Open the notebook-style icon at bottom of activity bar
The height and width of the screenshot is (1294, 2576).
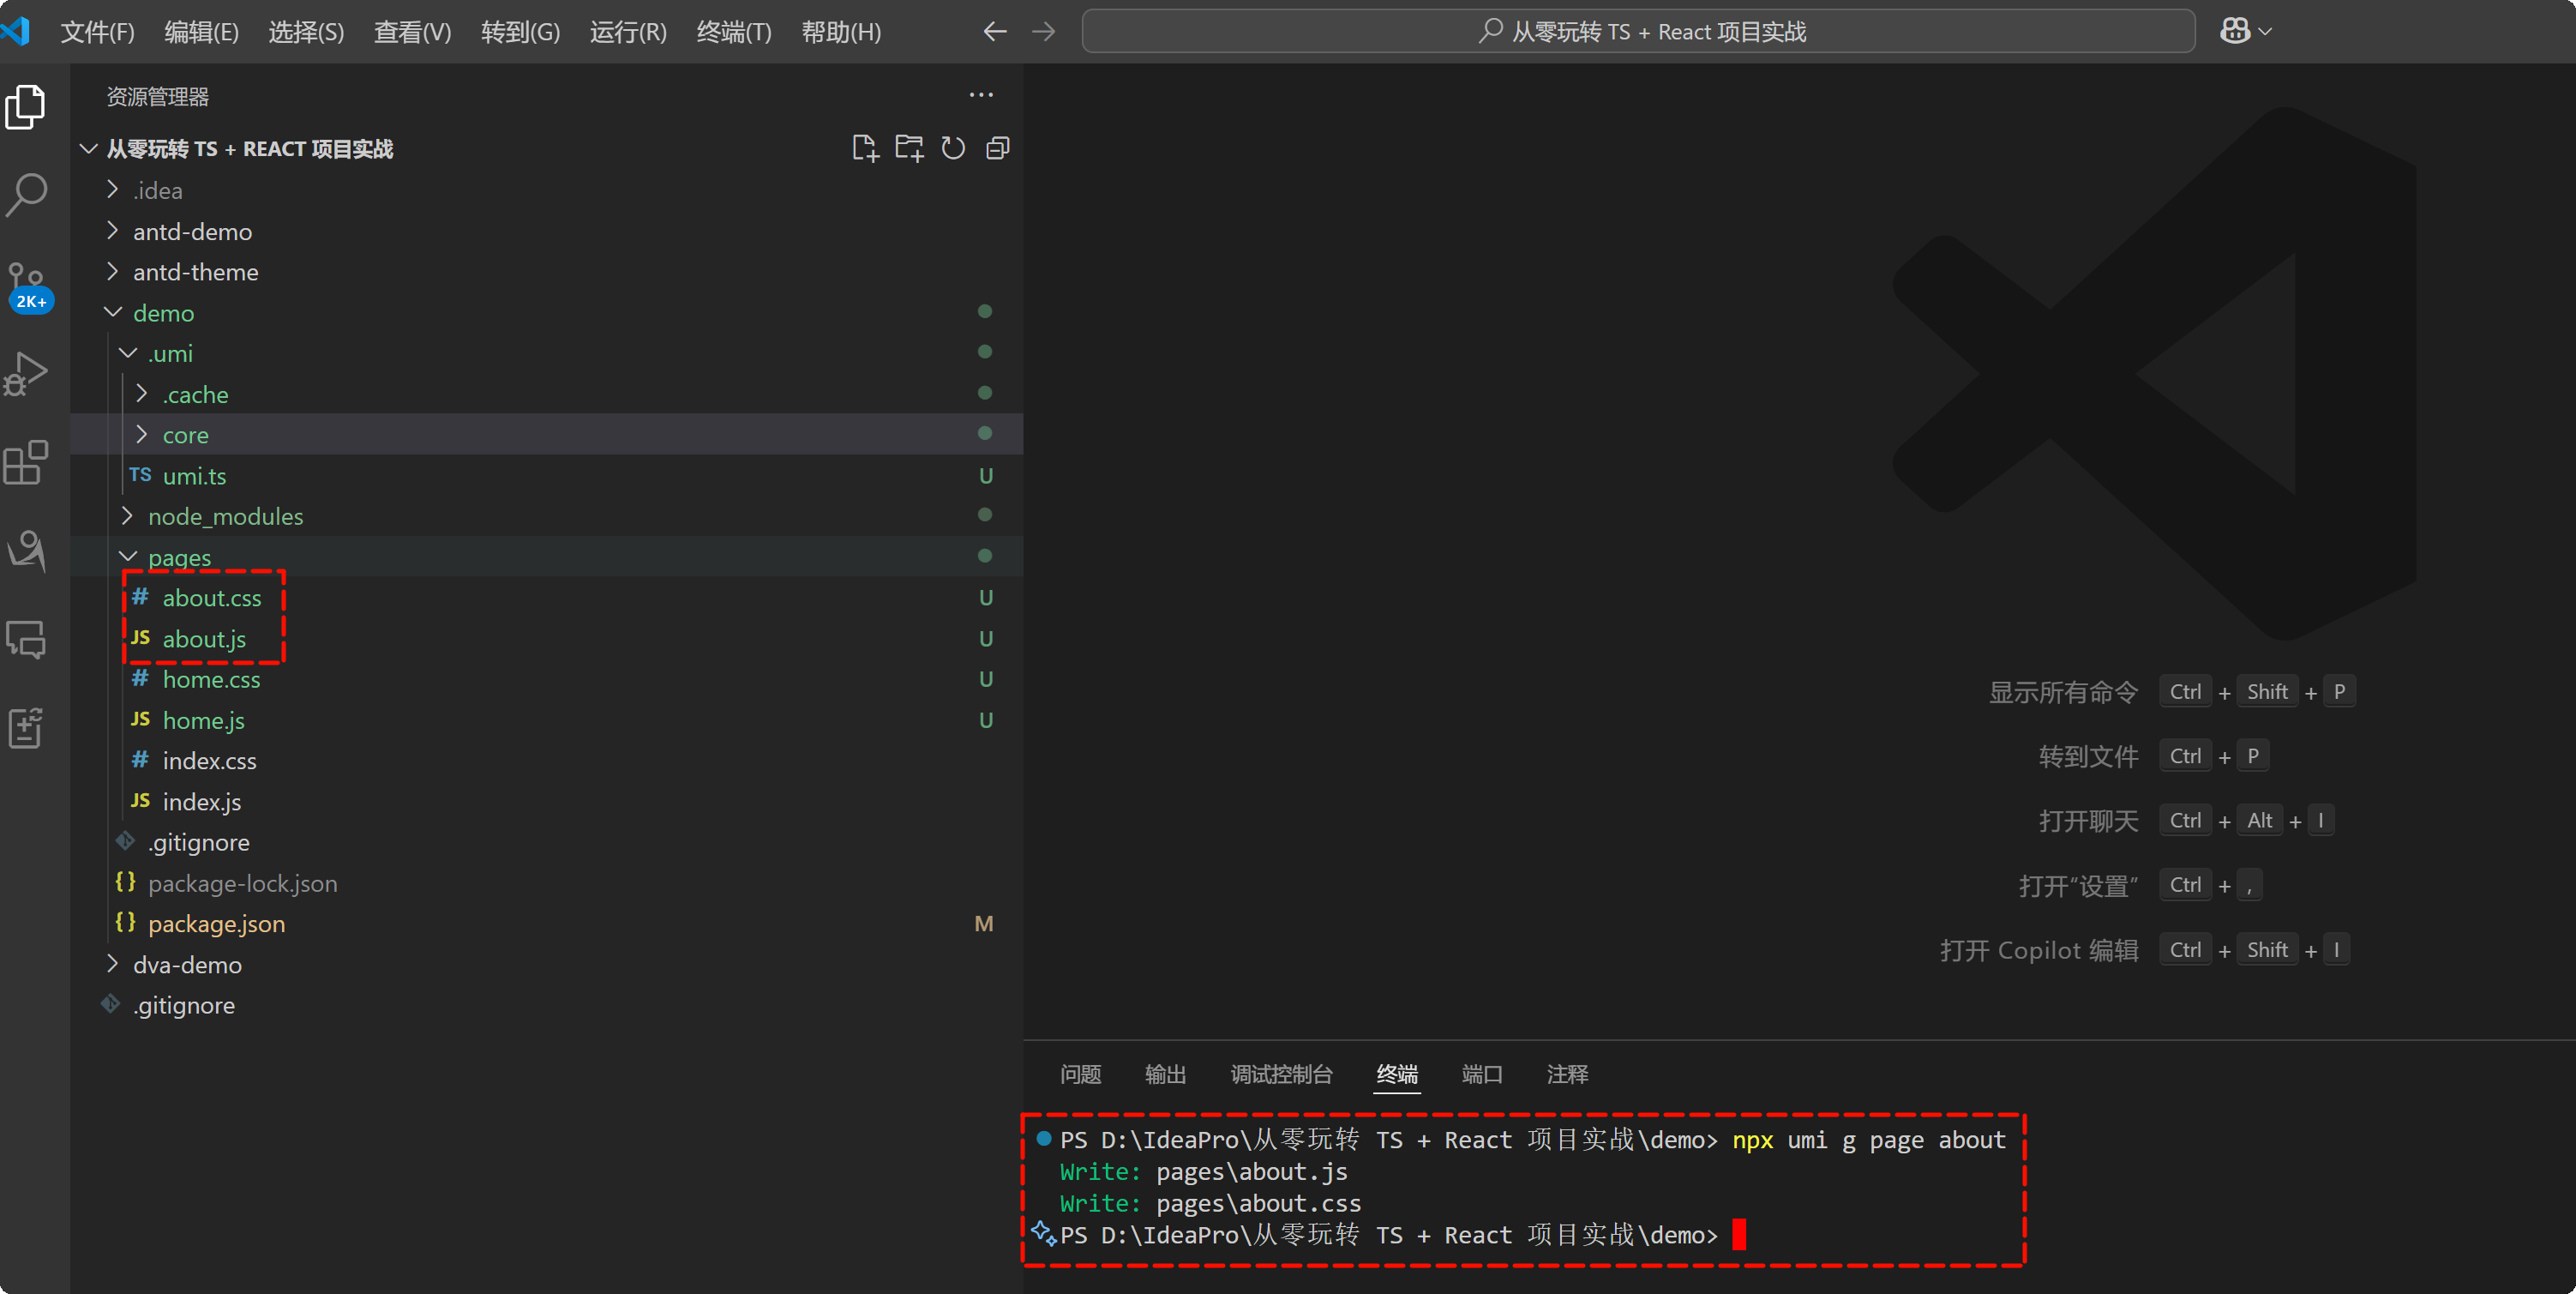[x=27, y=728]
